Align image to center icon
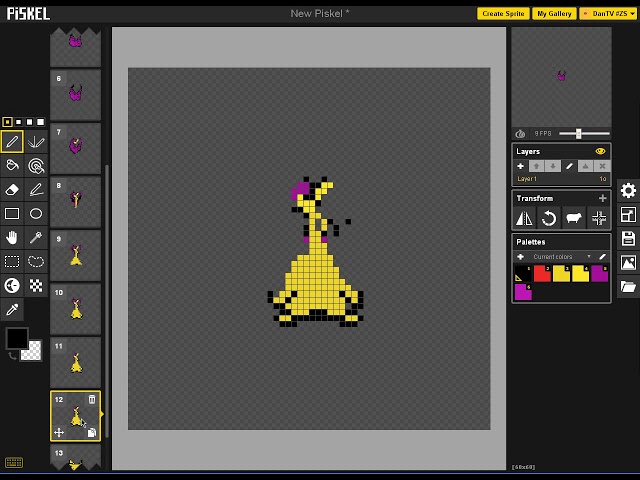The width and height of the screenshot is (640, 480). click(x=598, y=218)
